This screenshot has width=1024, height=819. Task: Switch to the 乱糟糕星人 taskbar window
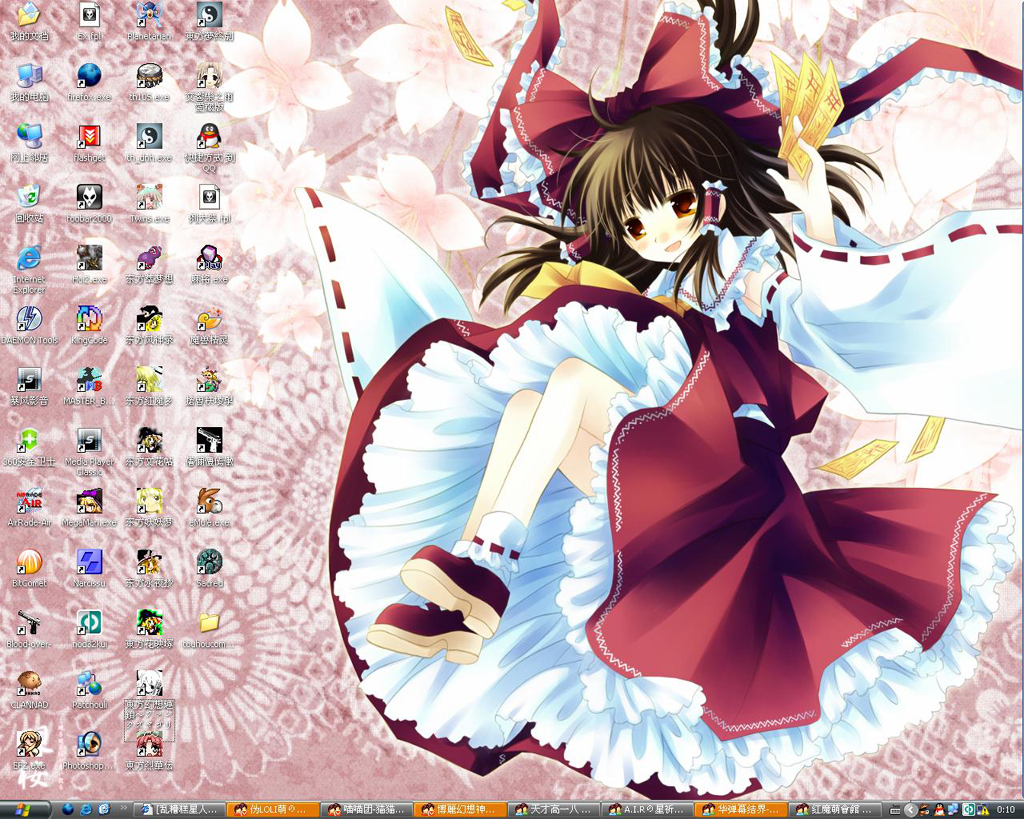point(180,810)
